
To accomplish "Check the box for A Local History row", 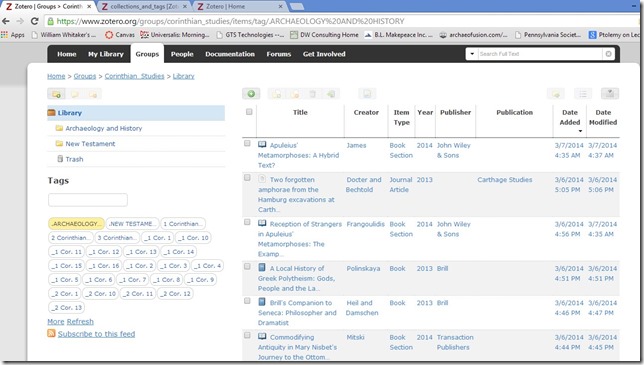I will click(247, 266).
